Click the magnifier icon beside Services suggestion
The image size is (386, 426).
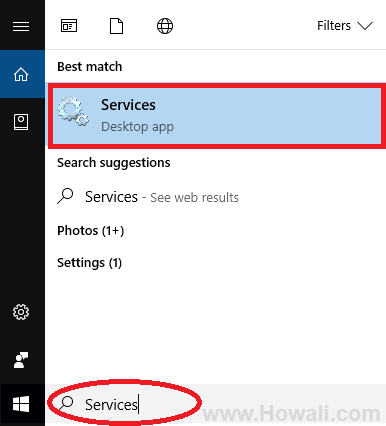pos(65,196)
